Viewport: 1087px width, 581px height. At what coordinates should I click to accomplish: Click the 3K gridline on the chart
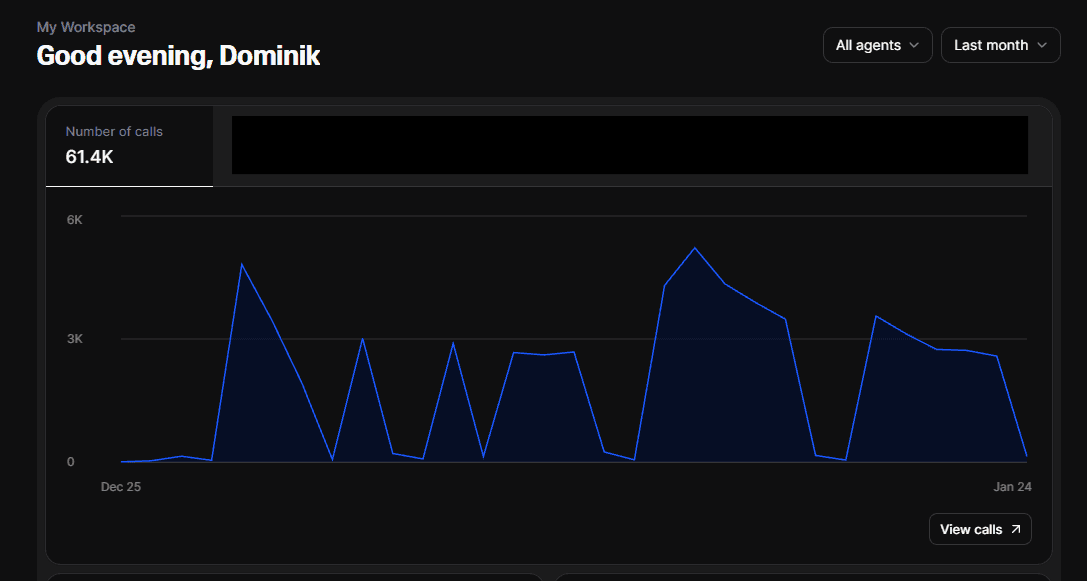[x=570, y=338]
